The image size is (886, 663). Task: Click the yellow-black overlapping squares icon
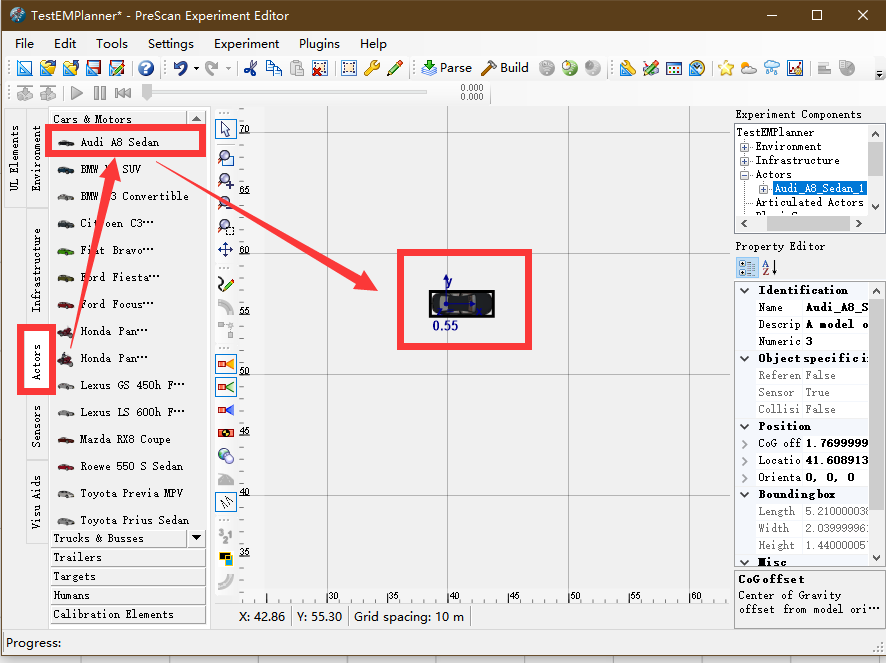point(225,559)
